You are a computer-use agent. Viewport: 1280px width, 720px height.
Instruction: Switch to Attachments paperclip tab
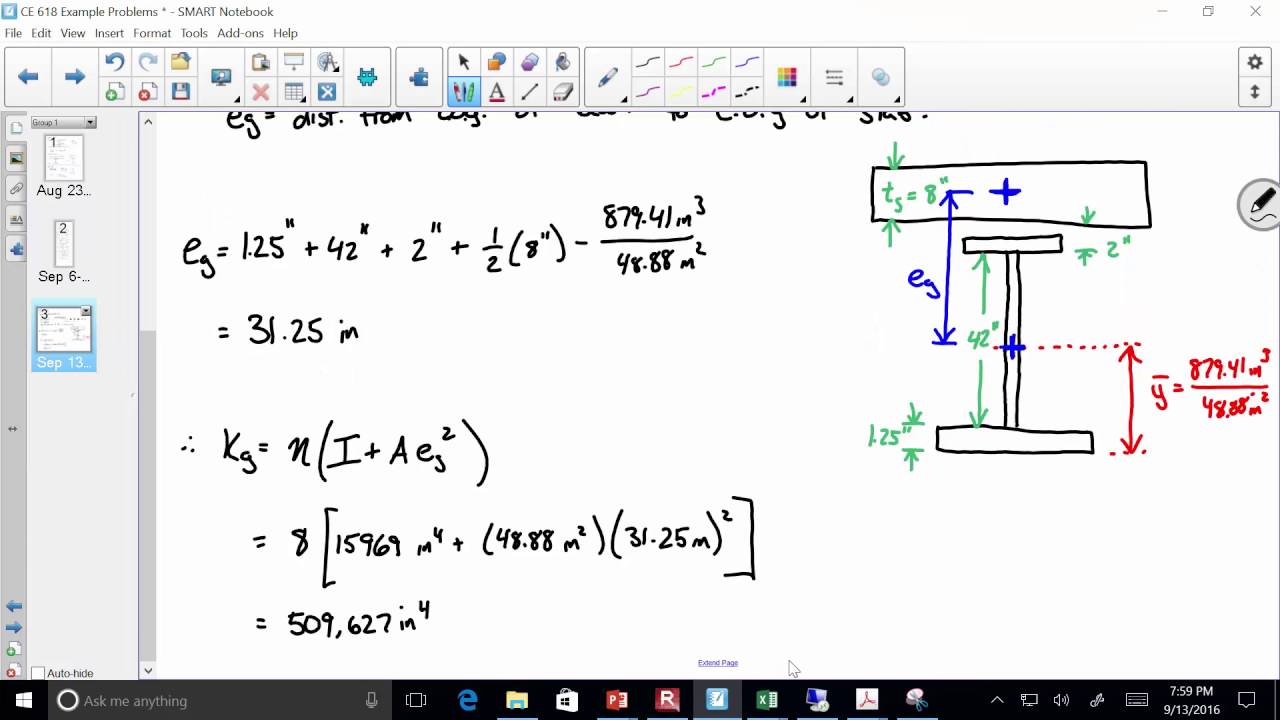click(16, 188)
